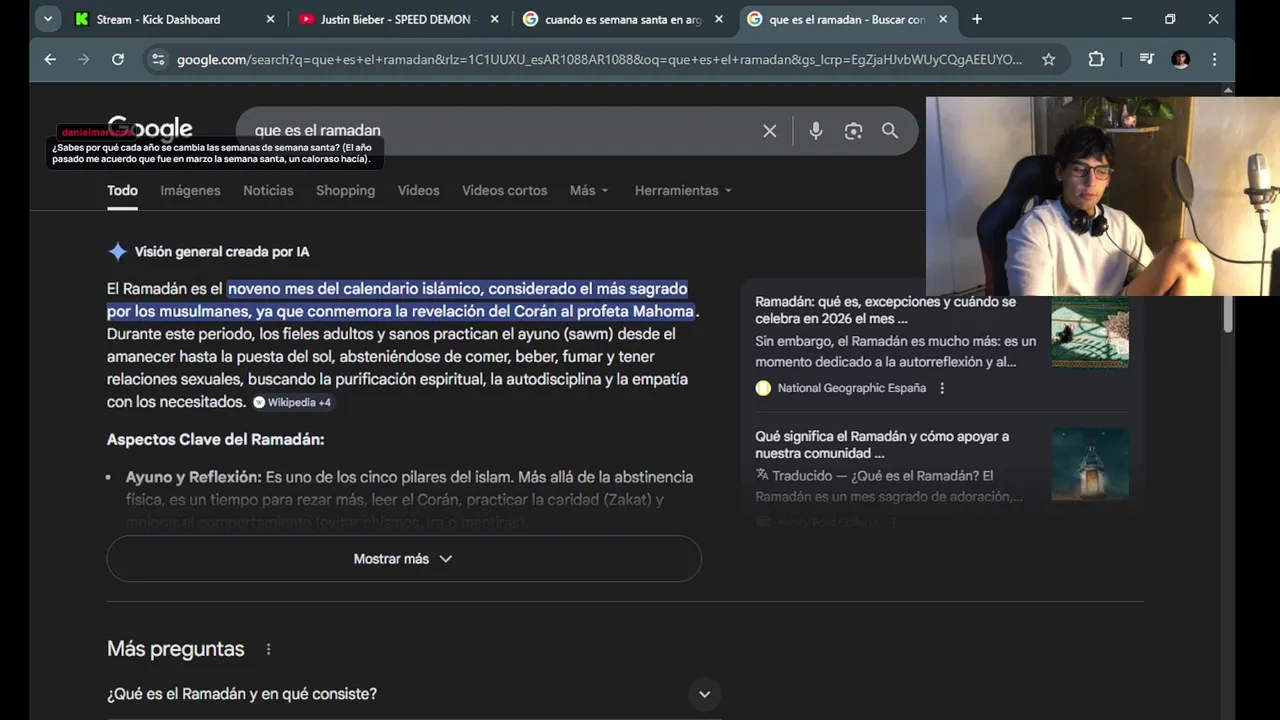Select the Videos results tab
This screenshot has width=1280, height=720.
pos(418,190)
